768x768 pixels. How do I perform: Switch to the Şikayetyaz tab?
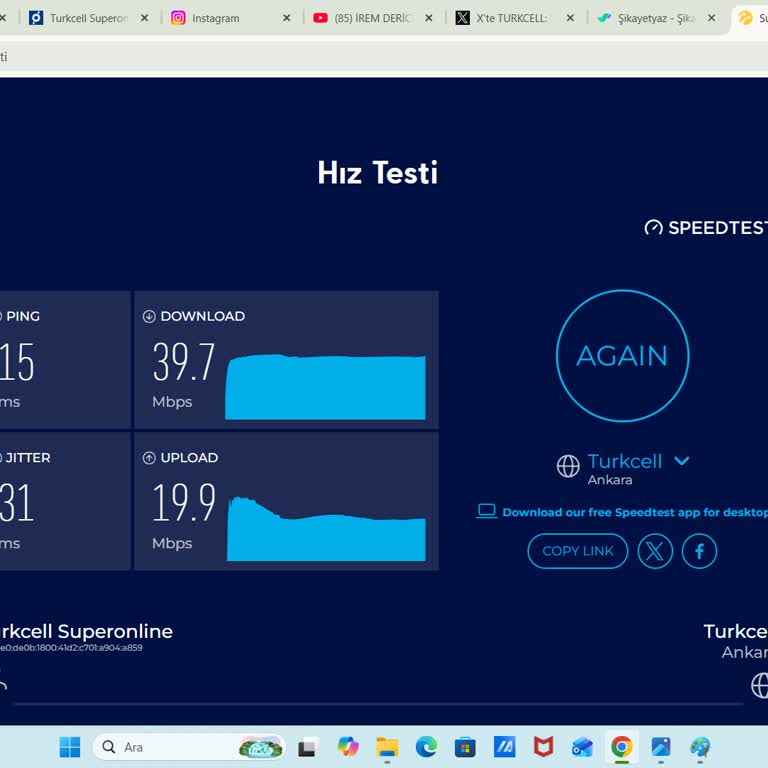click(656, 18)
